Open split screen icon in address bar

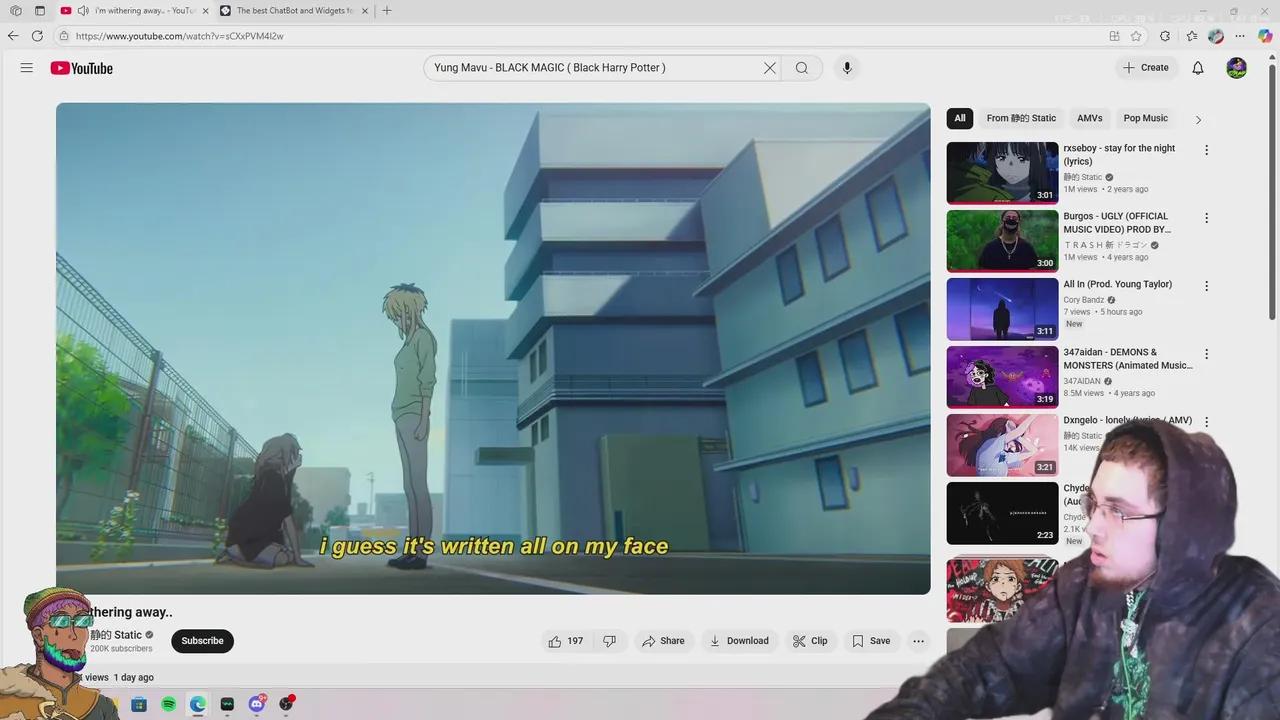pyautogui.click(x=1114, y=36)
